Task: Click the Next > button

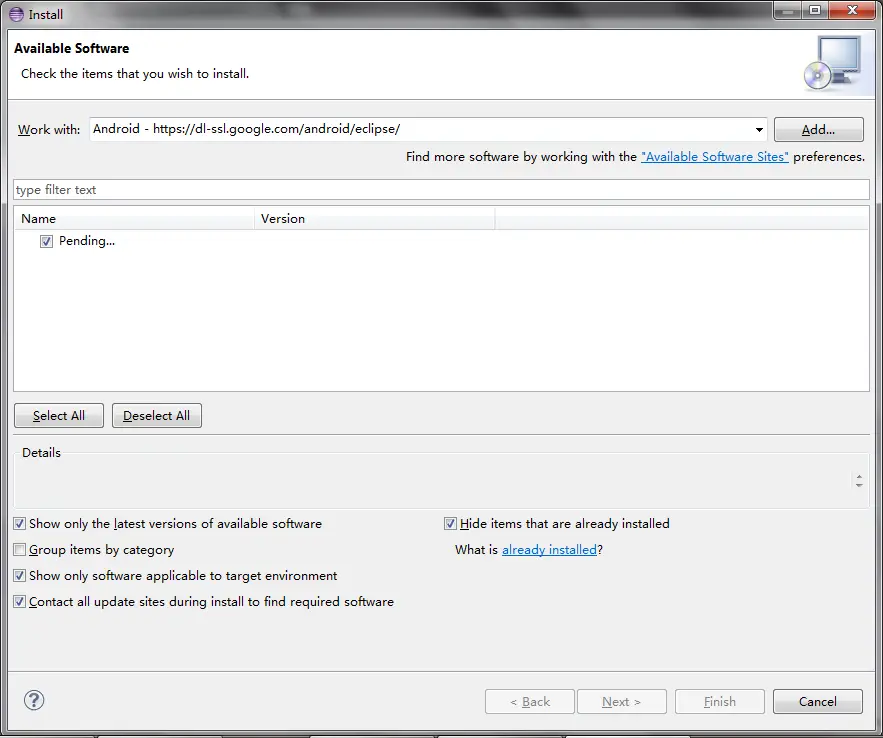Action: point(622,701)
